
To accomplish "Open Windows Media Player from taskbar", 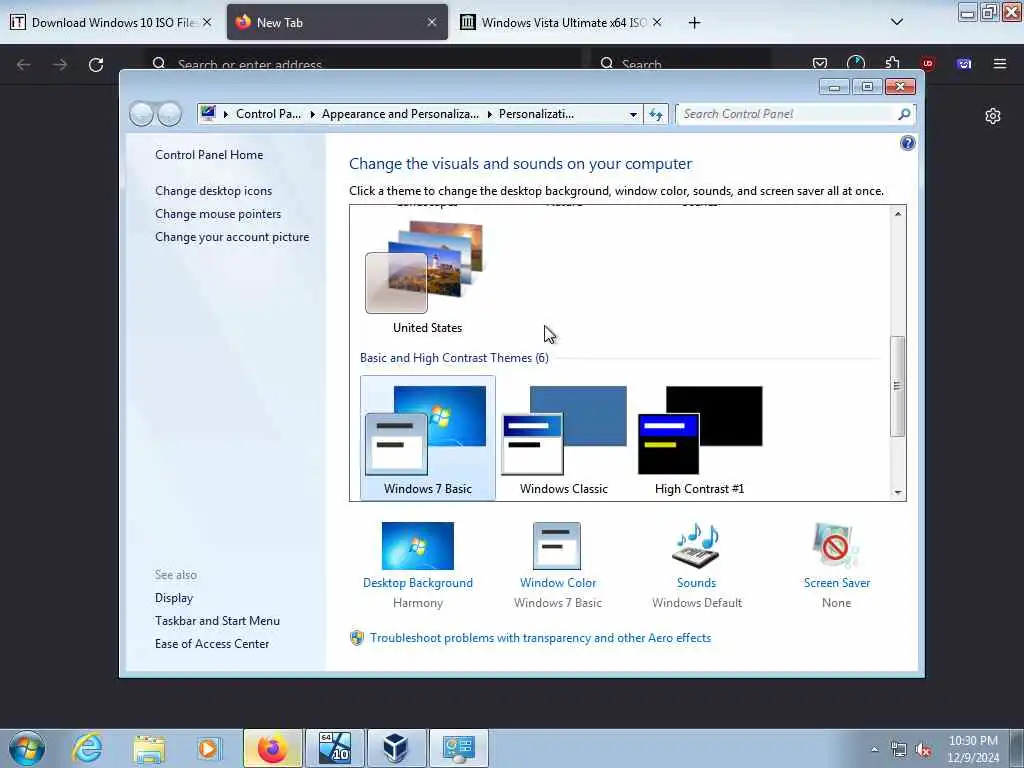I will click(208, 748).
